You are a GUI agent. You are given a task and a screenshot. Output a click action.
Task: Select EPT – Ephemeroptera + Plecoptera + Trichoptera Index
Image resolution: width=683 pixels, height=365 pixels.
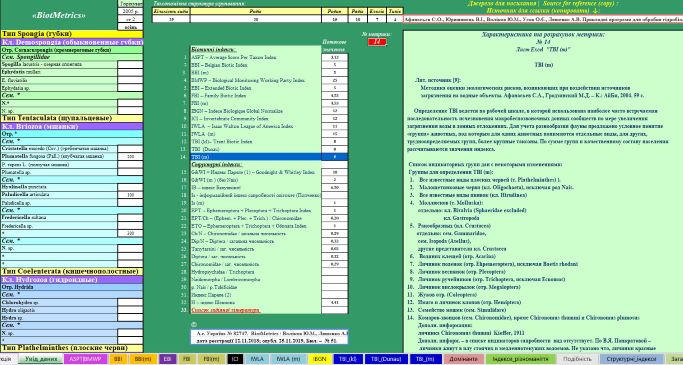click(256, 210)
